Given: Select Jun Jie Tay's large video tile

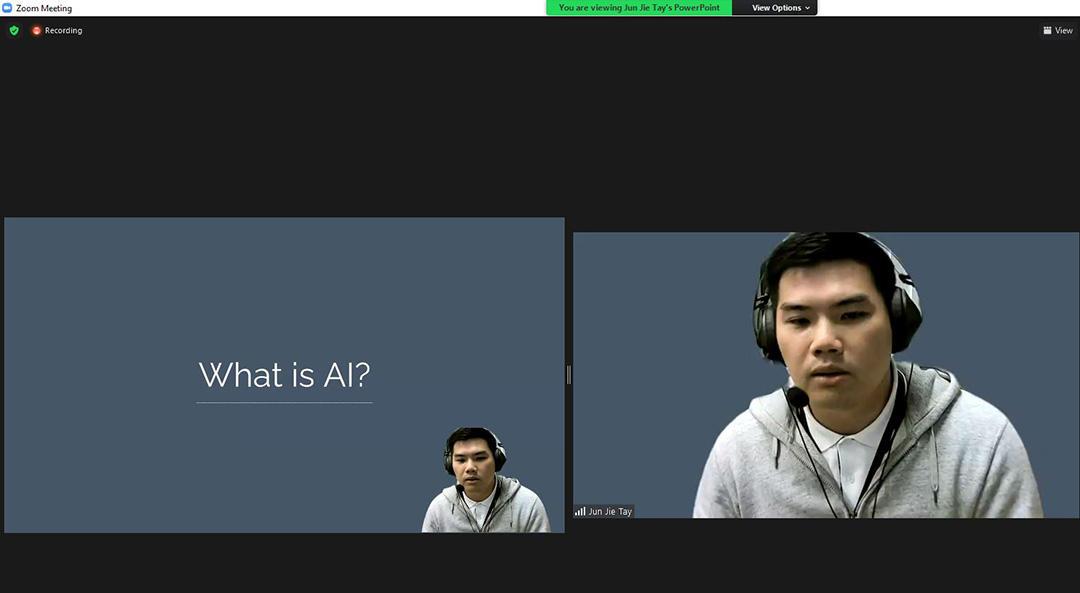Looking at the screenshot, I should click(x=826, y=375).
